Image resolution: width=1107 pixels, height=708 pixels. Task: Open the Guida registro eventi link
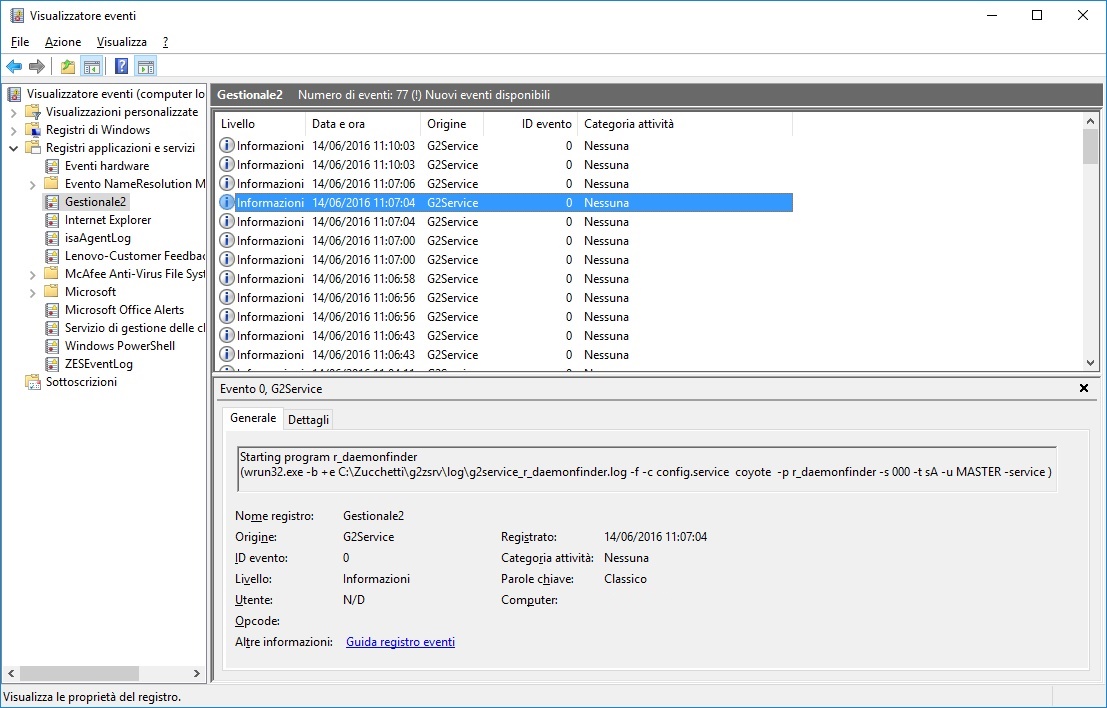pos(400,642)
